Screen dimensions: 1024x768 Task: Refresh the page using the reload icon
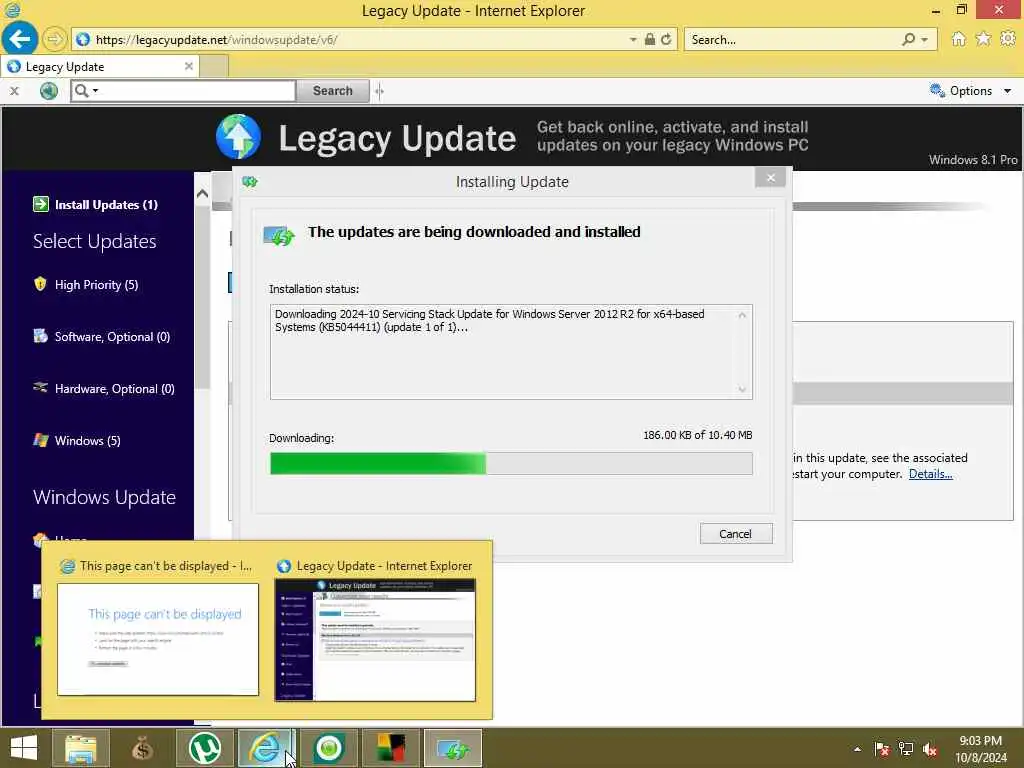coord(666,39)
